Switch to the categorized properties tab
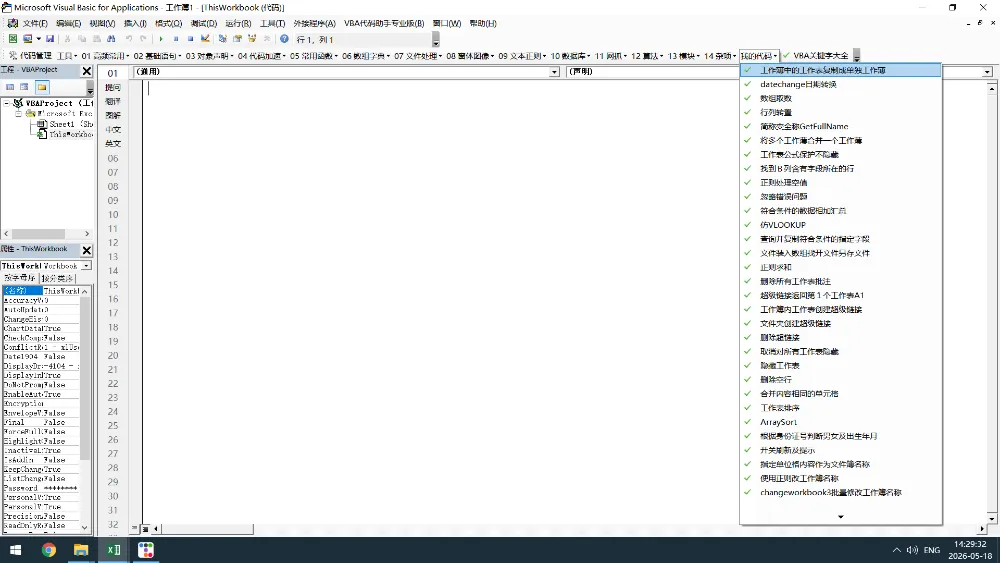Viewport: 1000px width, 563px height. 57,278
